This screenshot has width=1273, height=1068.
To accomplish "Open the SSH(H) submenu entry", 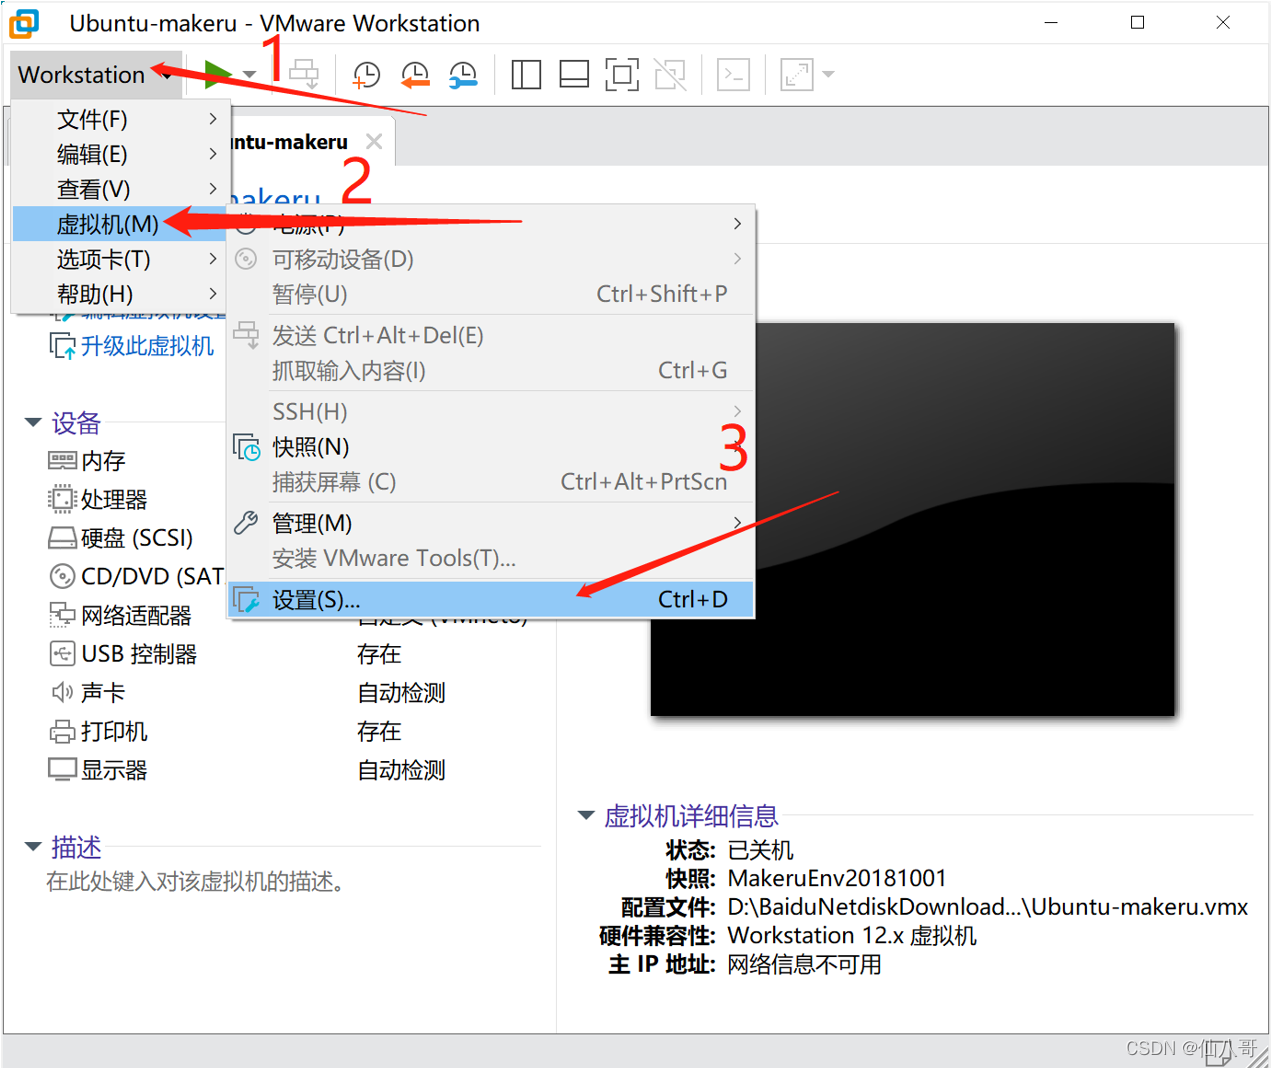I will tap(491, 412).
